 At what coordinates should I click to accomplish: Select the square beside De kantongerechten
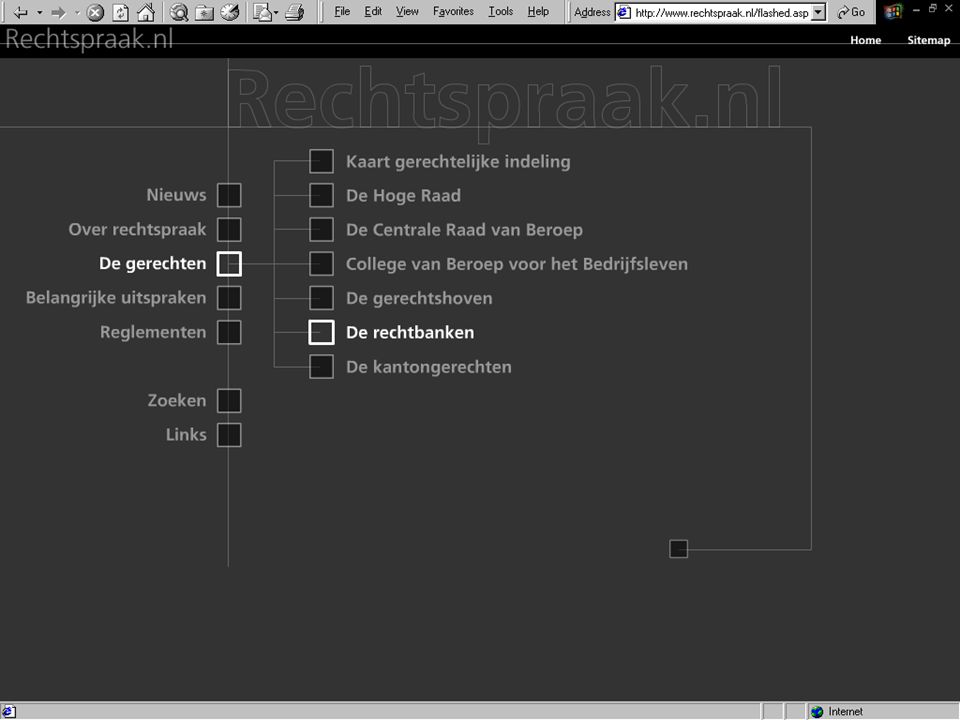point(321,367)
